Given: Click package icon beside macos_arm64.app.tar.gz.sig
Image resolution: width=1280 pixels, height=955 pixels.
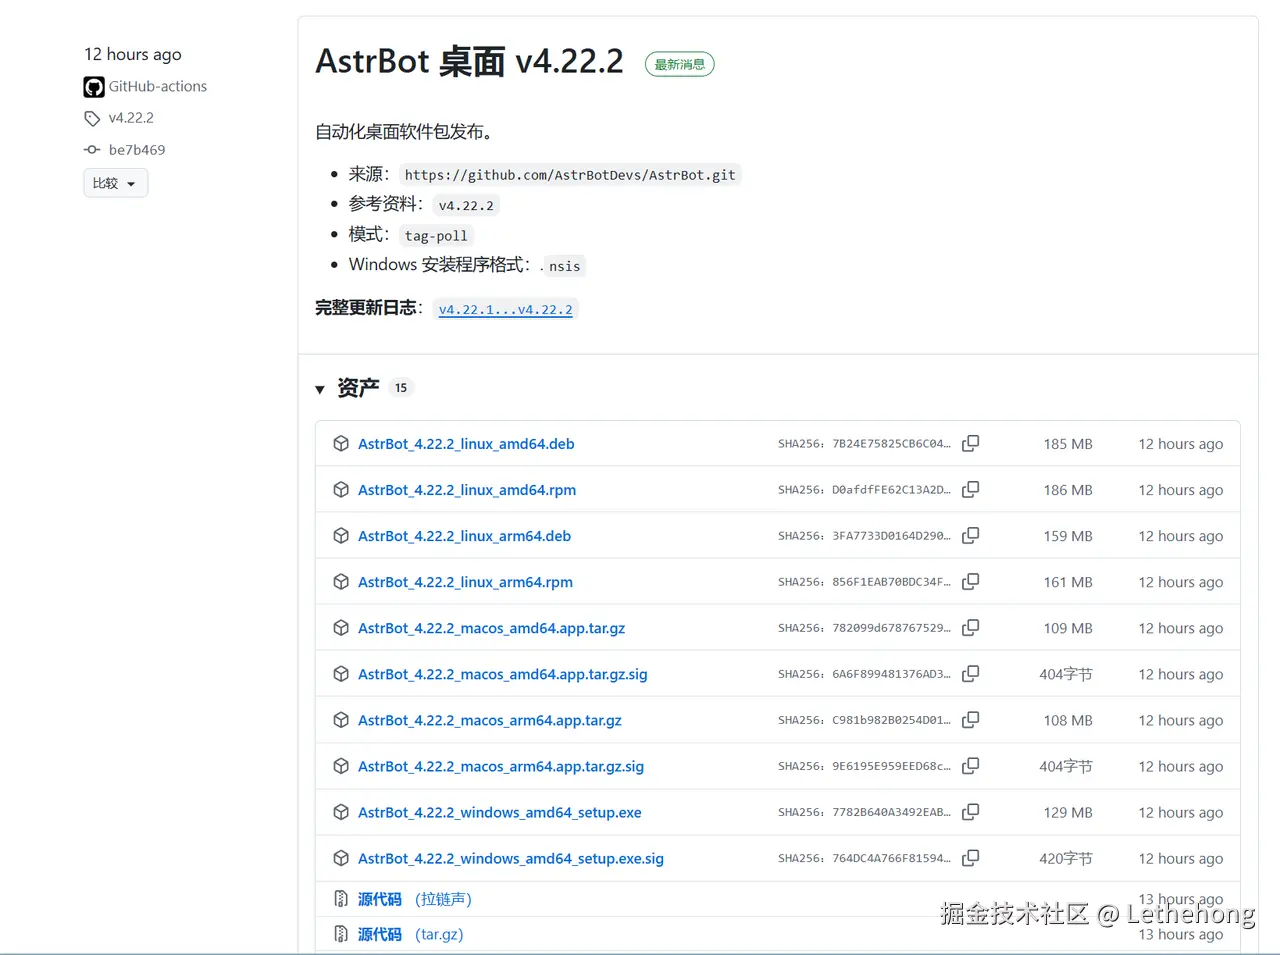Looking at the screenshot, I should click(341, 765).
